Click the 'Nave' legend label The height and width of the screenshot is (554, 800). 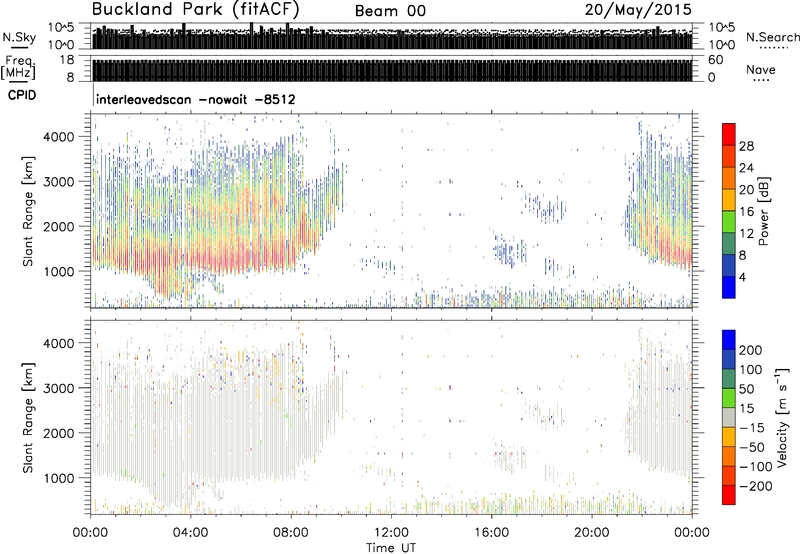(761, 69)
